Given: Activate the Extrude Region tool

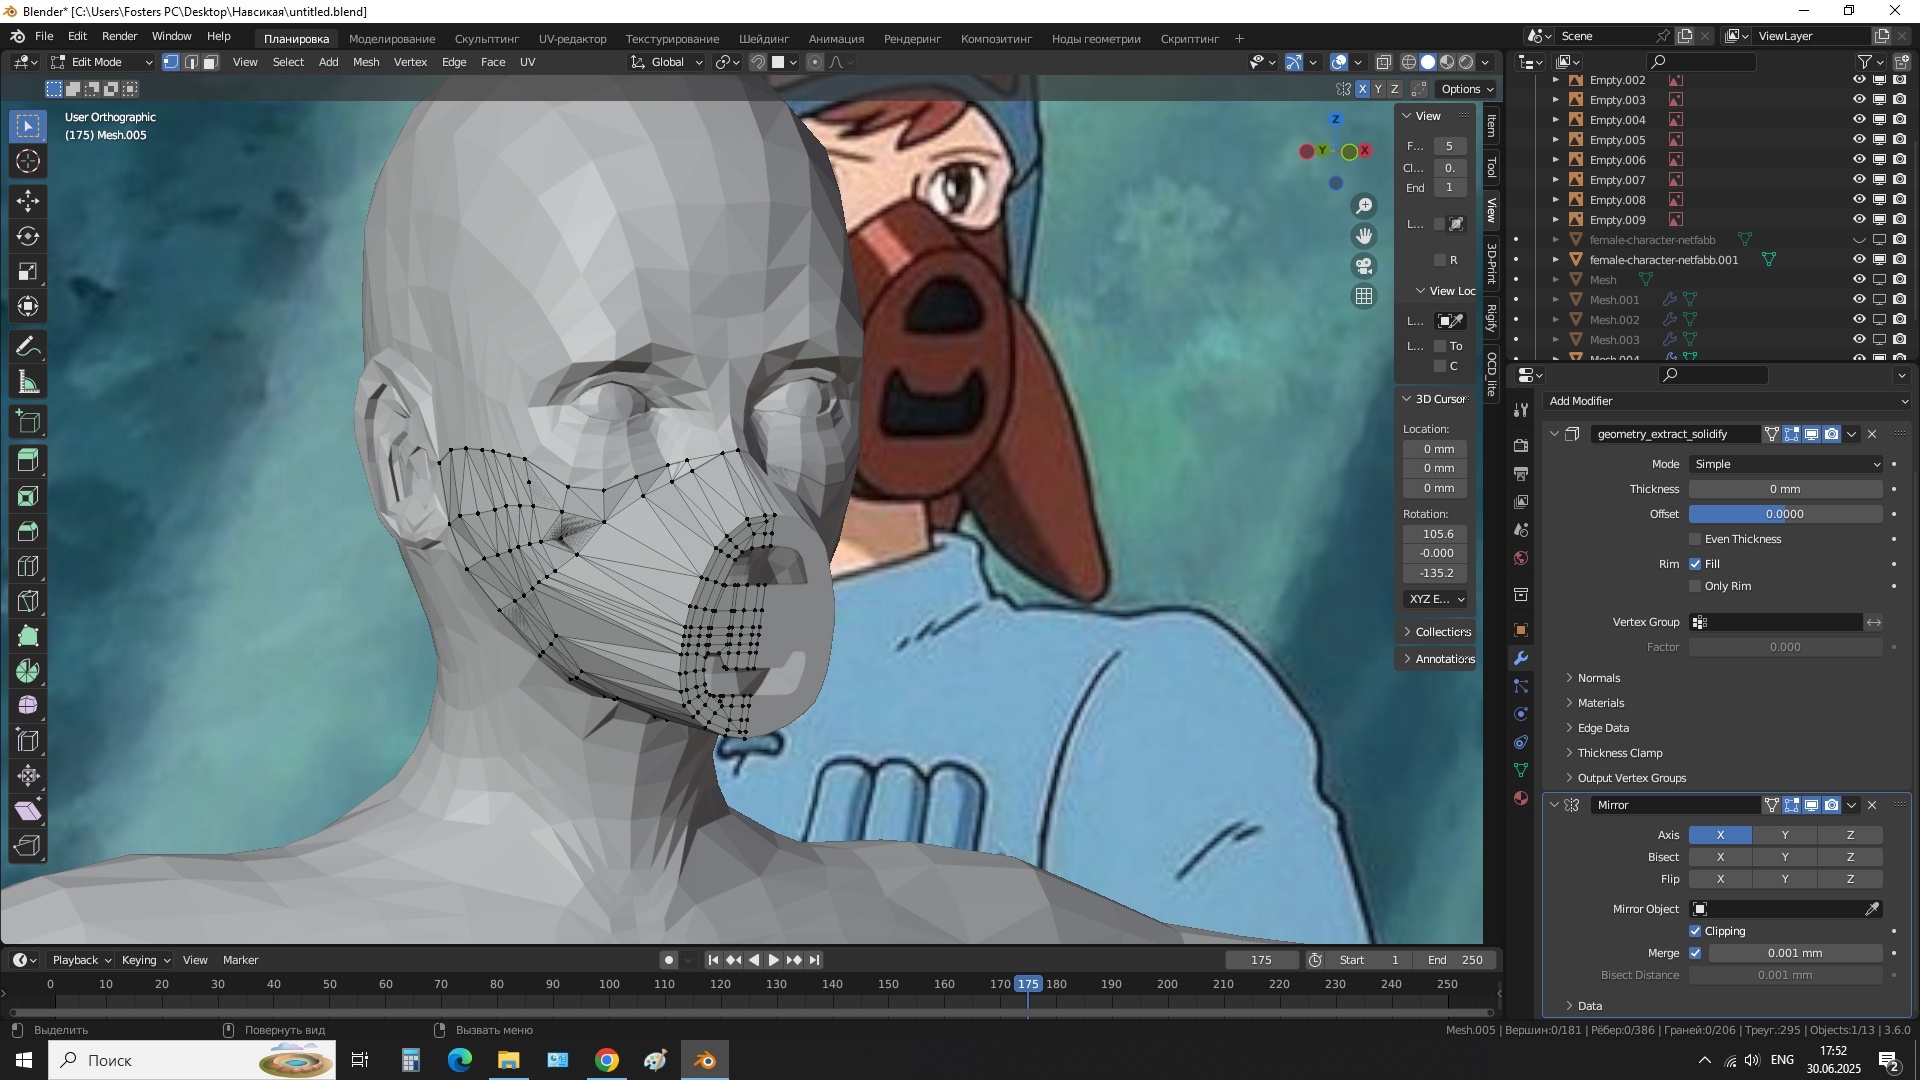Looking at the screenshot, I should pos(28,459).
